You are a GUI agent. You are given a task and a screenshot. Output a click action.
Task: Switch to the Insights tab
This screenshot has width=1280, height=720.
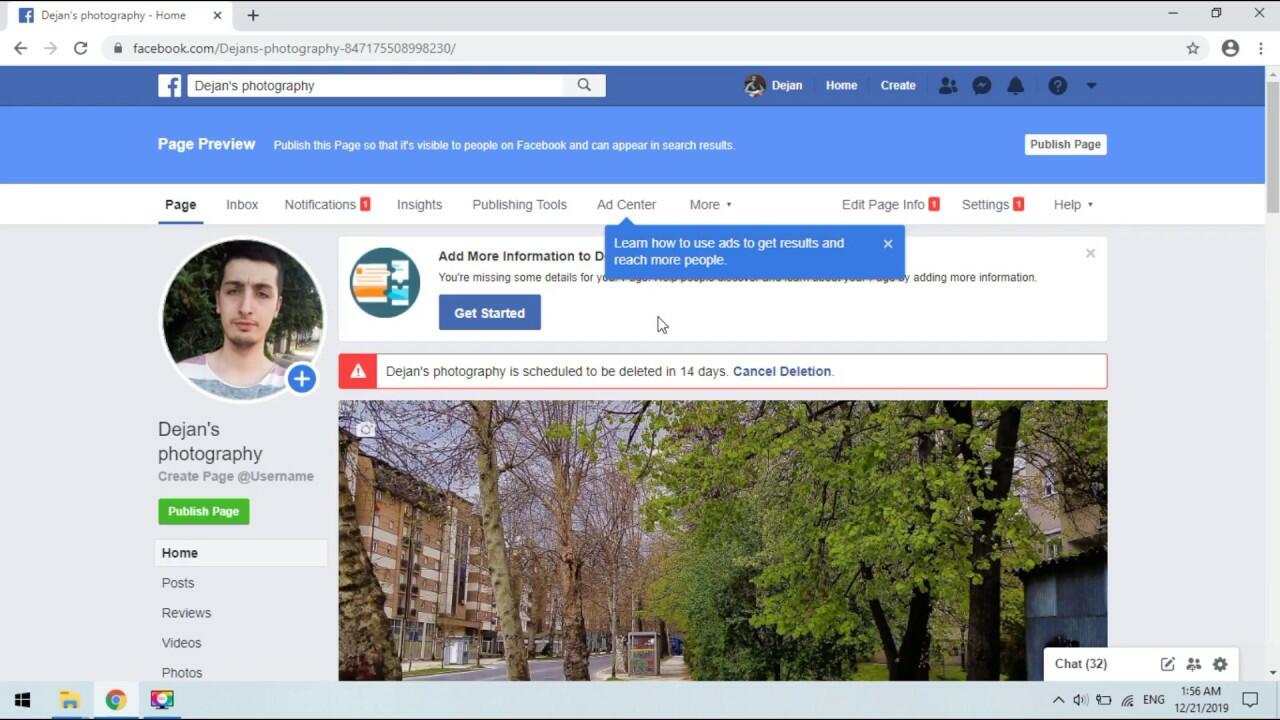coord(419,205)
